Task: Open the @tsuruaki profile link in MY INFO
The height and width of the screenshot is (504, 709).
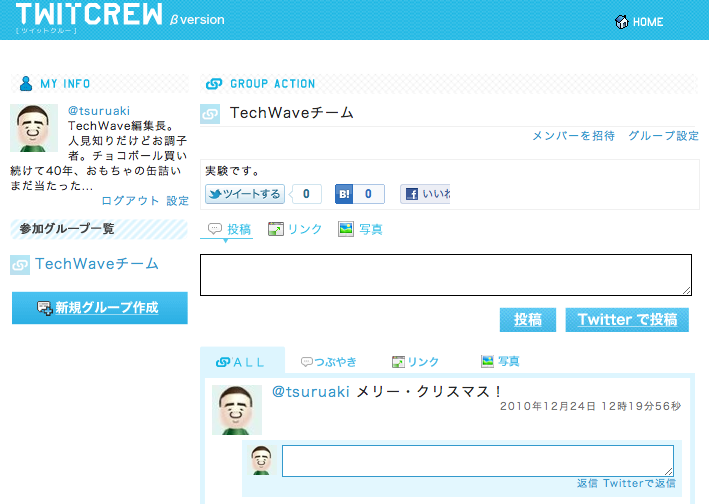Action: click(99, 111)
